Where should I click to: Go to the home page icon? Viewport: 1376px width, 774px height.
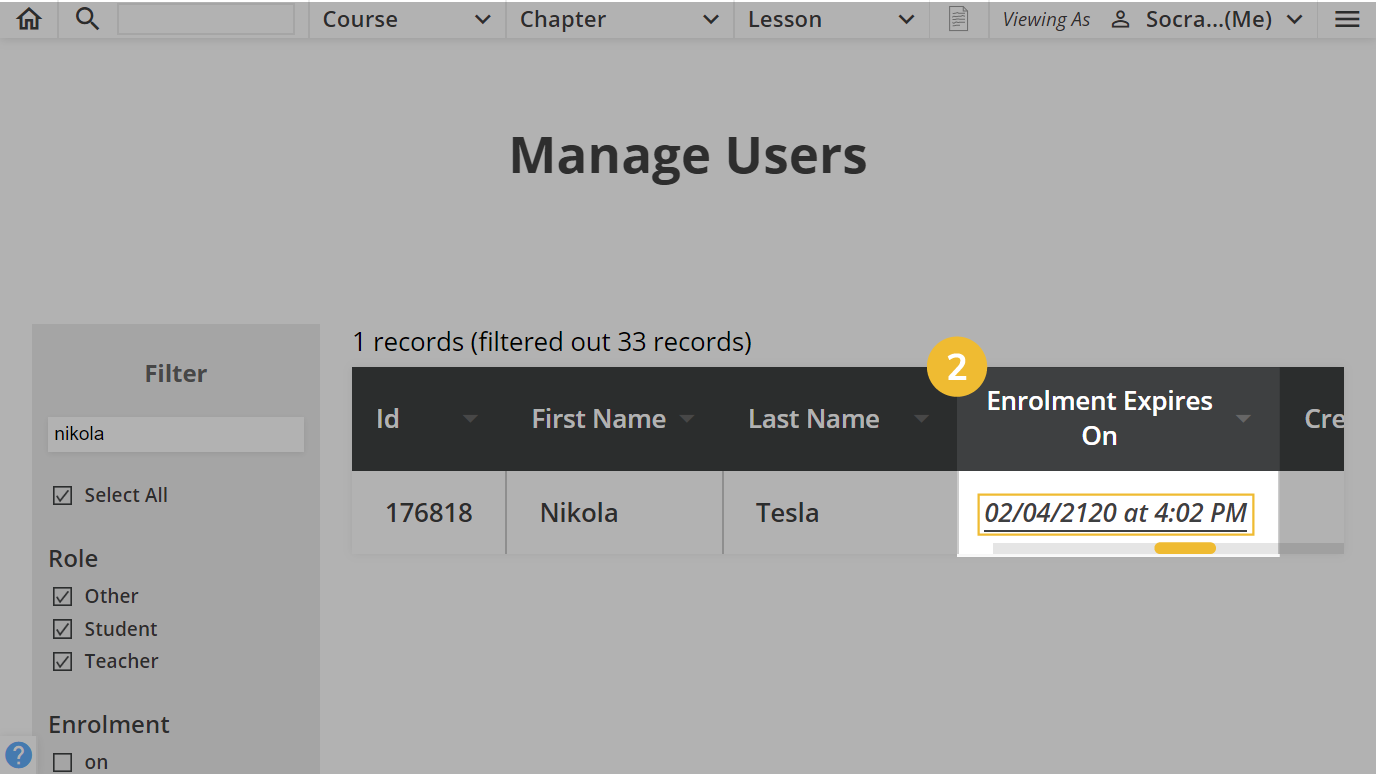click(x=30, y=19)
